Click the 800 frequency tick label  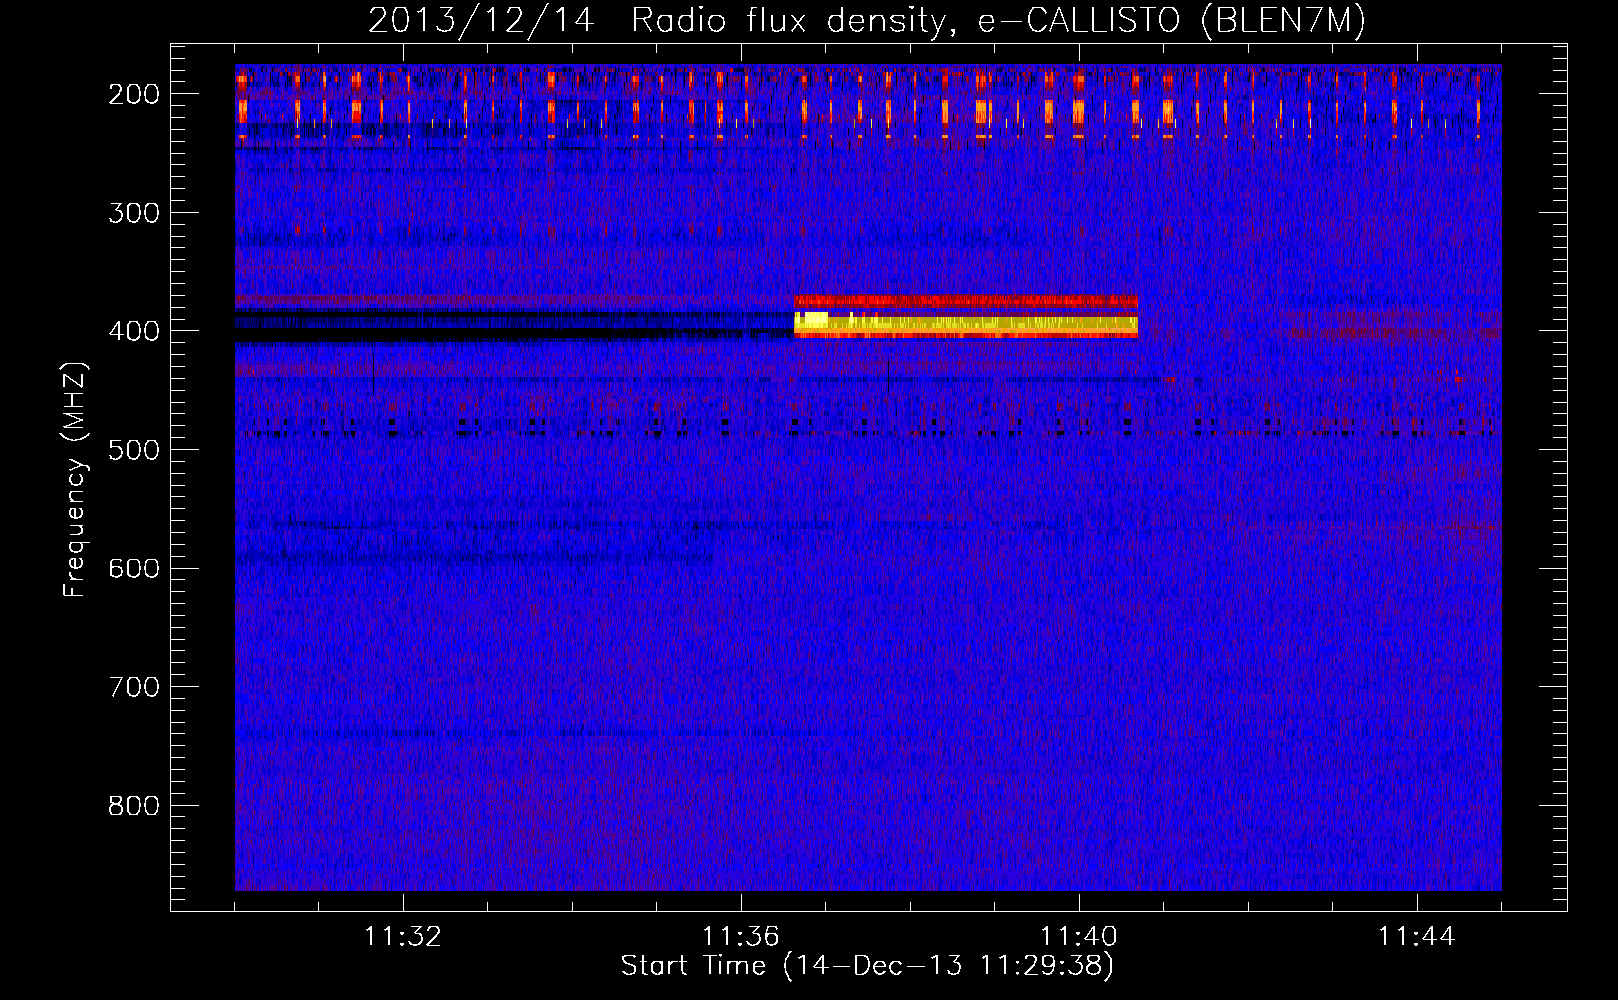coord(133,806)
